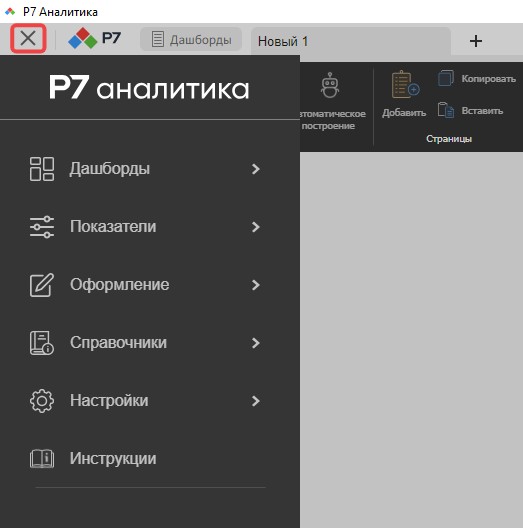The image size is (523, 528).
Task: Click the Копировать page icon
Action: (x=446, y=78)
